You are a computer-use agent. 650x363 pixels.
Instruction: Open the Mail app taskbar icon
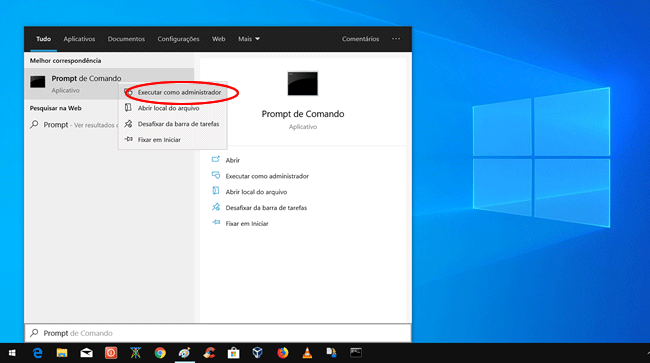point(86,353)
